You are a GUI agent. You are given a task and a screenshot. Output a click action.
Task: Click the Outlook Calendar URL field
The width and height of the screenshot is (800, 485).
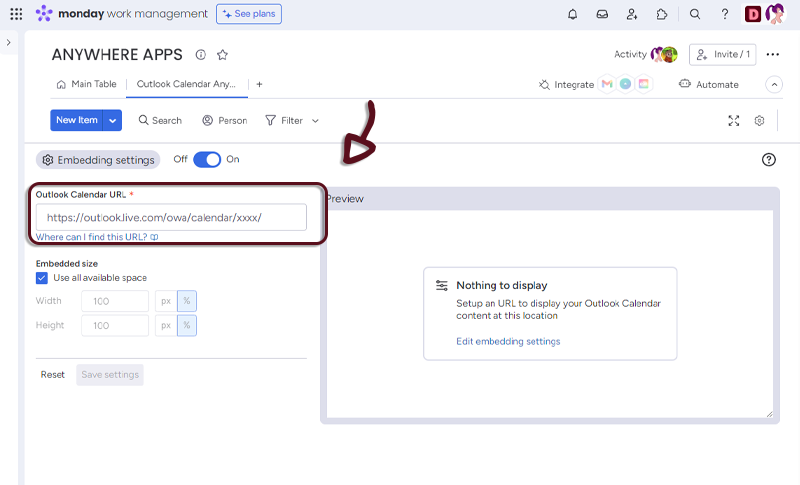point(171,217)
